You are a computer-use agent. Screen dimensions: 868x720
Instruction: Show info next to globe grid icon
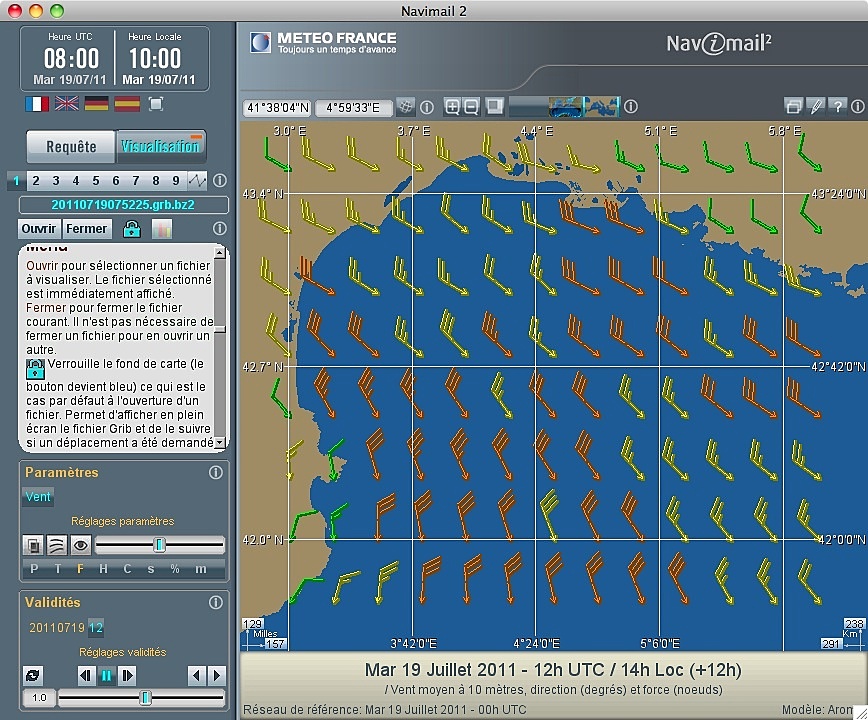coord(427,107)
